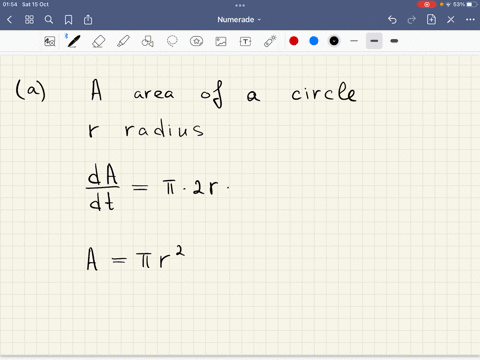This screenshot has height=360, width=480.
Task: Select the Text box tool
Action: (245, 41)
